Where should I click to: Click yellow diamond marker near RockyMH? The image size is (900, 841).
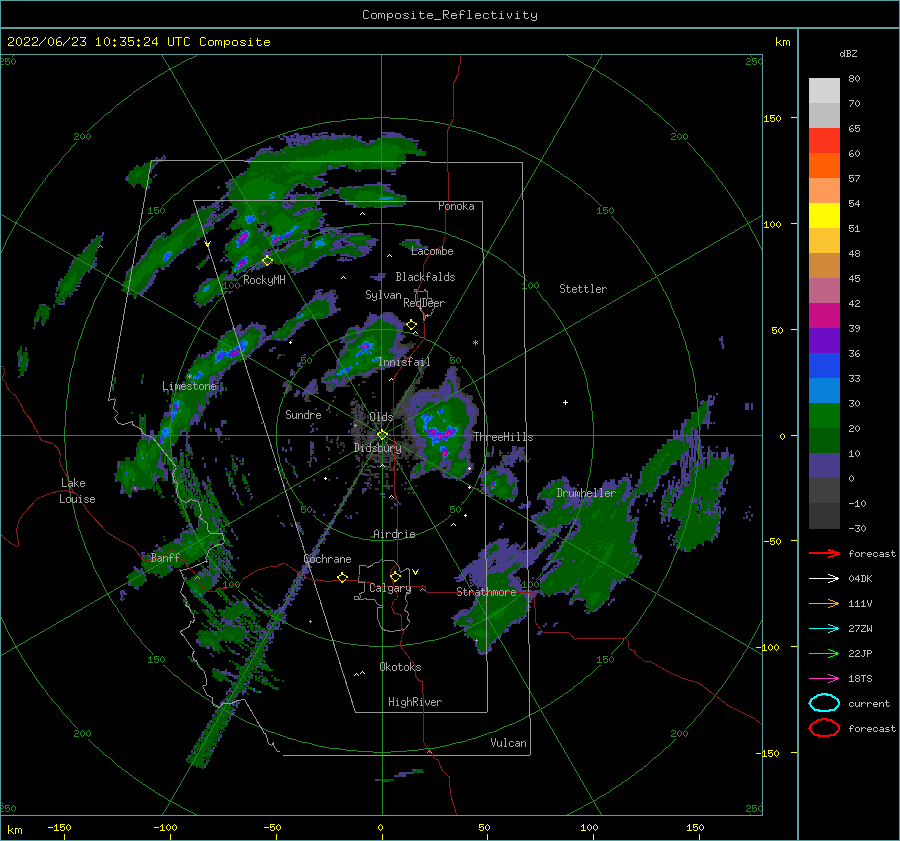coord(267,261)
